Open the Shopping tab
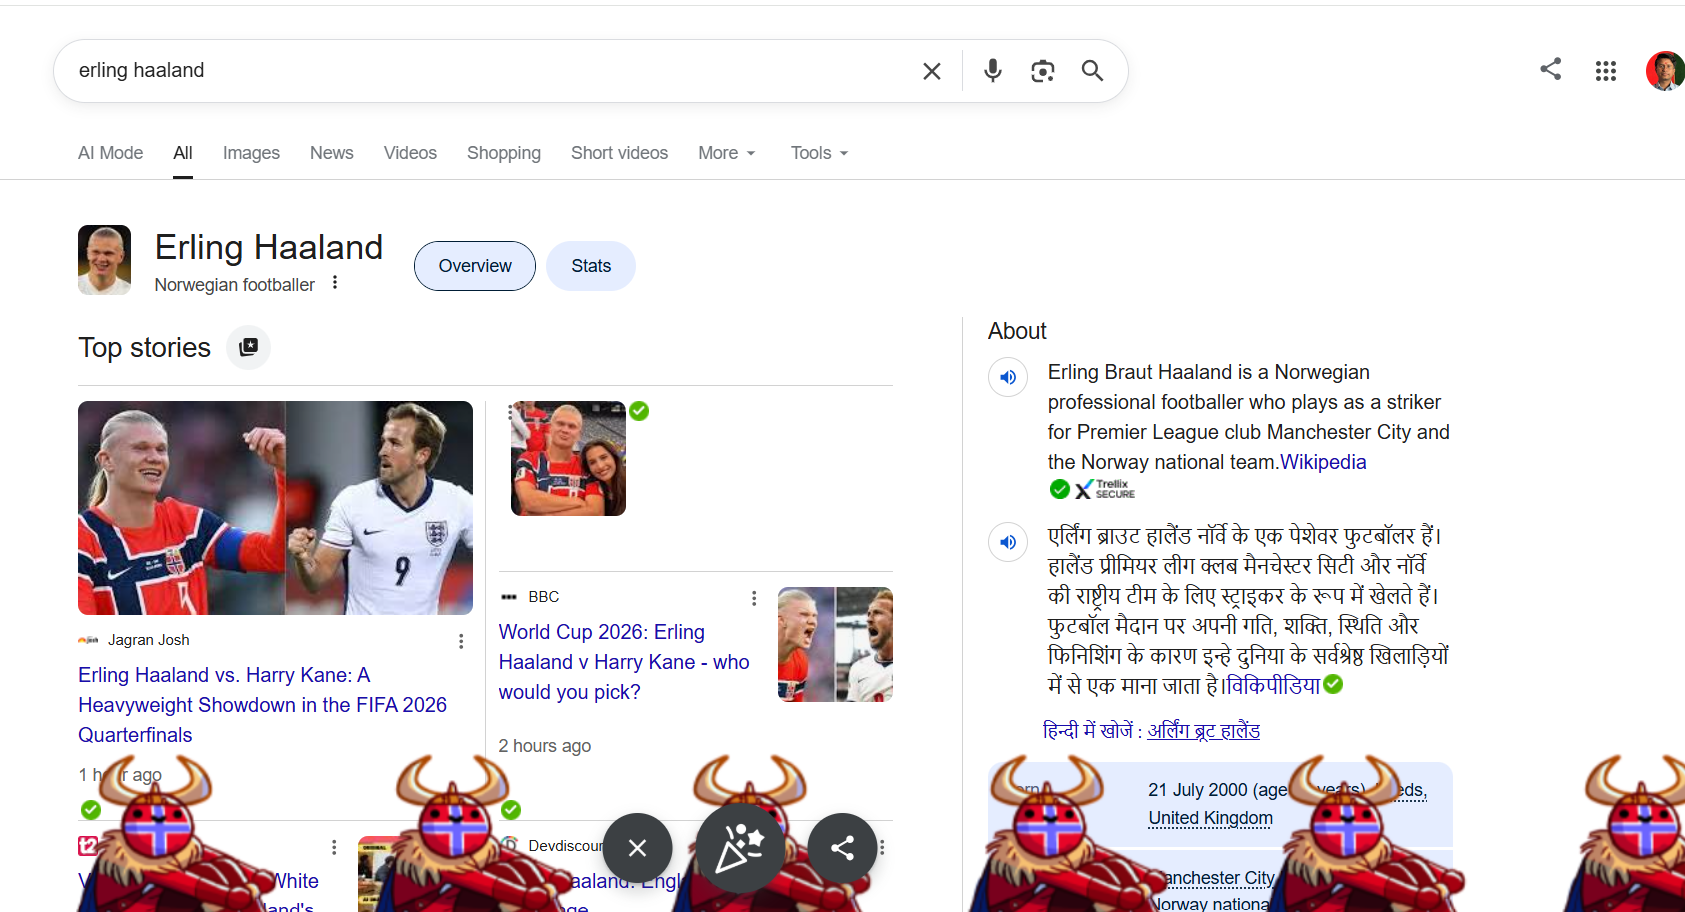Screen dimensions: 1685x912 (x=503, y=153)
